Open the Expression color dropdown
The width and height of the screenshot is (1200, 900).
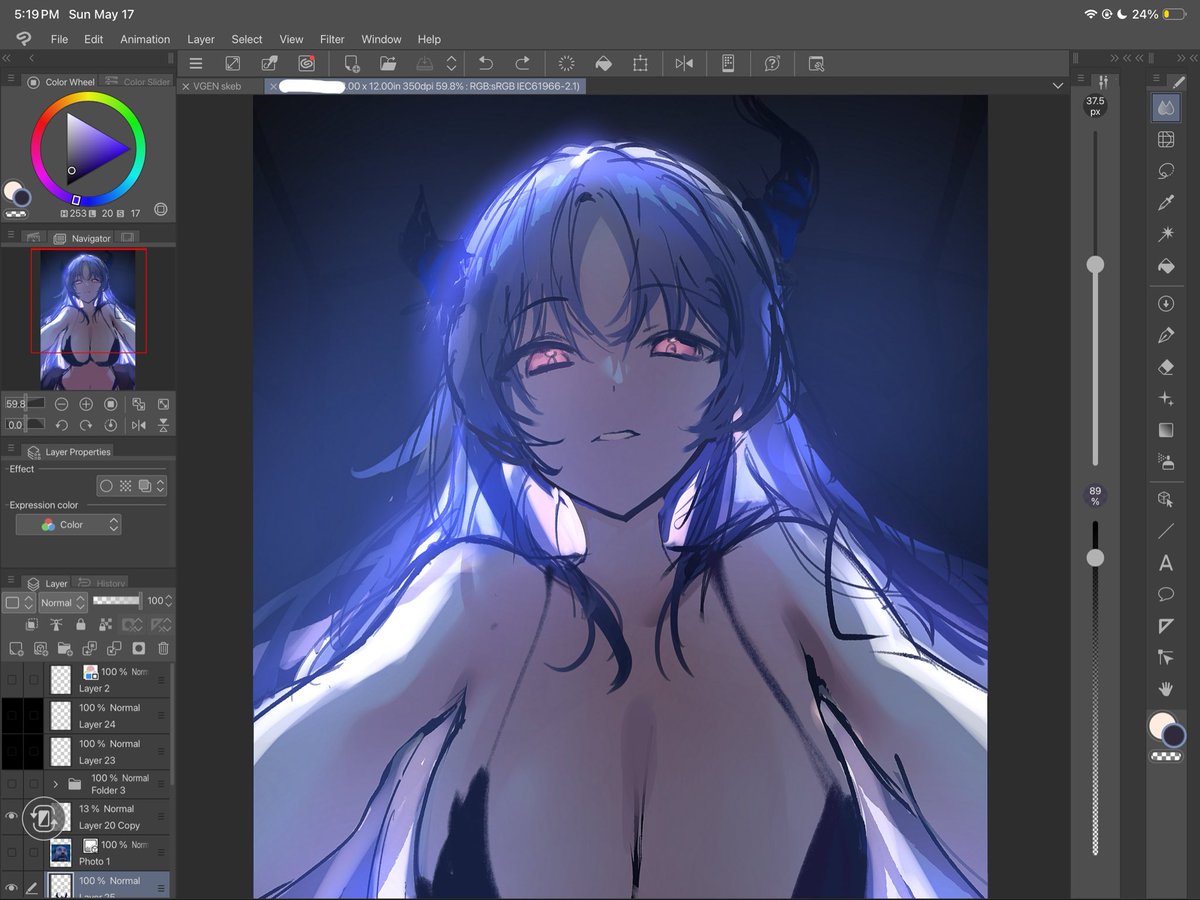click(x=68, y=524)
